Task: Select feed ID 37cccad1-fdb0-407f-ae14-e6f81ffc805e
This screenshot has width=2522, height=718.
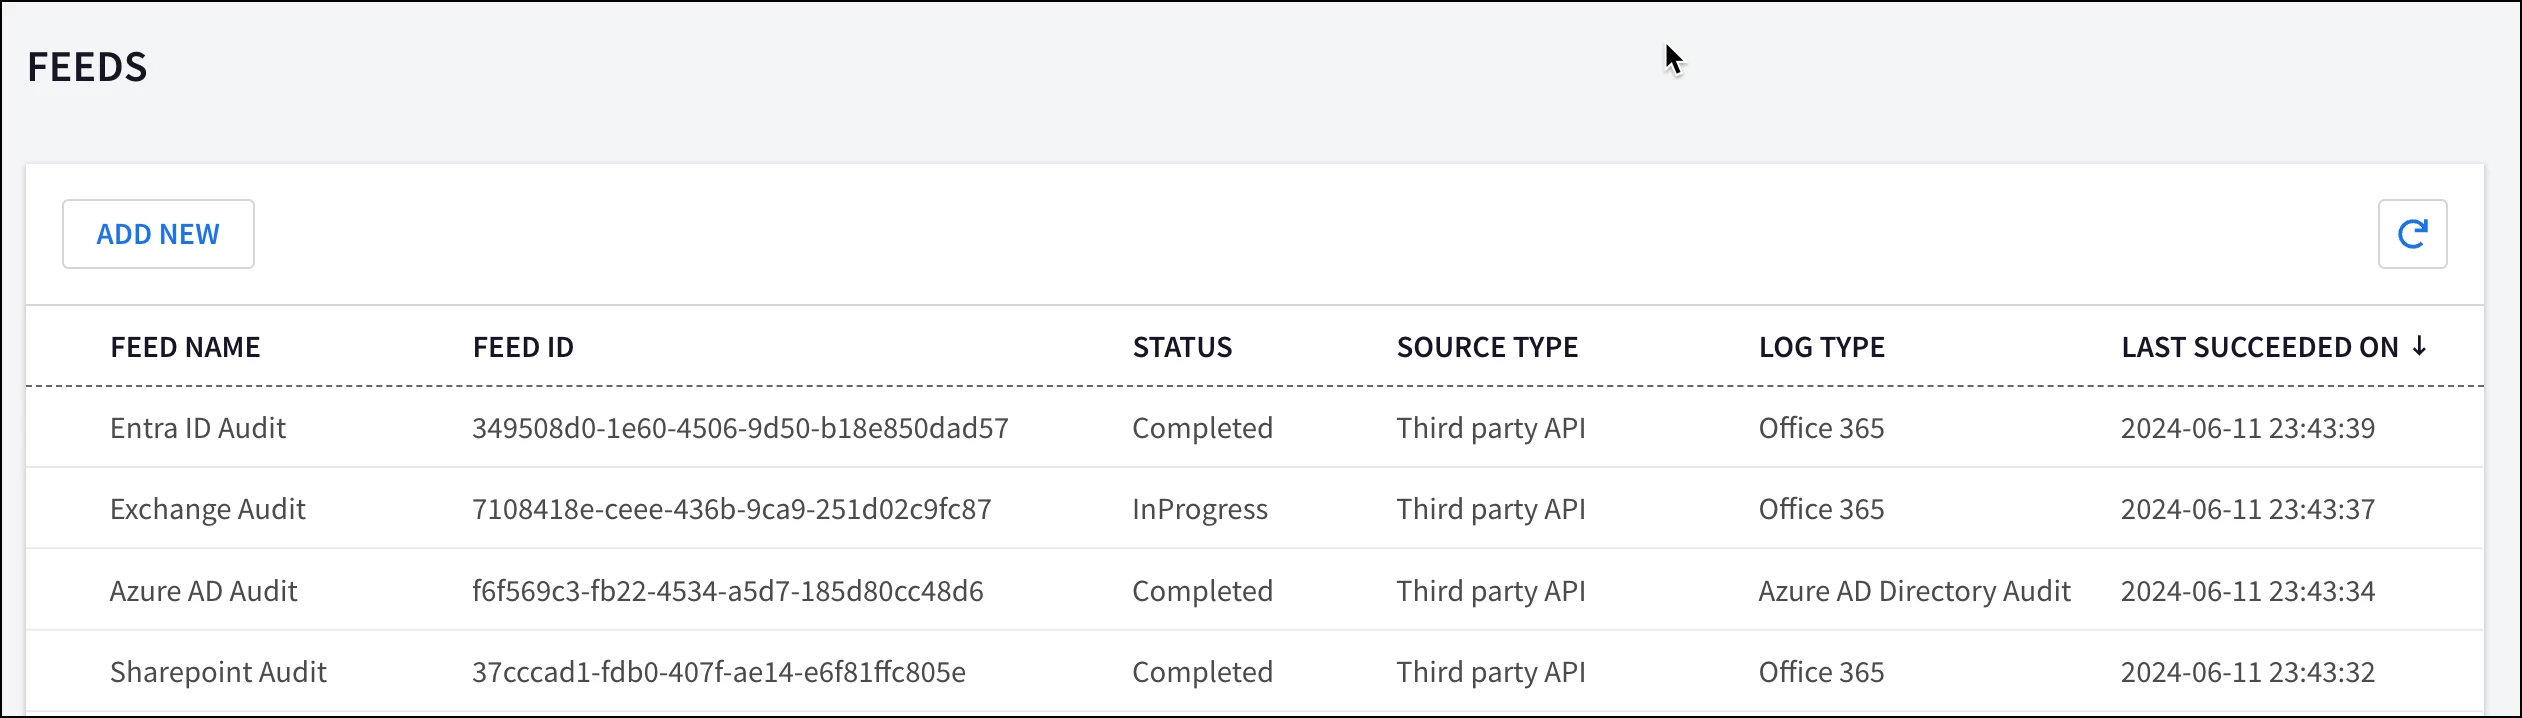Action: click(x=719, y=672)
